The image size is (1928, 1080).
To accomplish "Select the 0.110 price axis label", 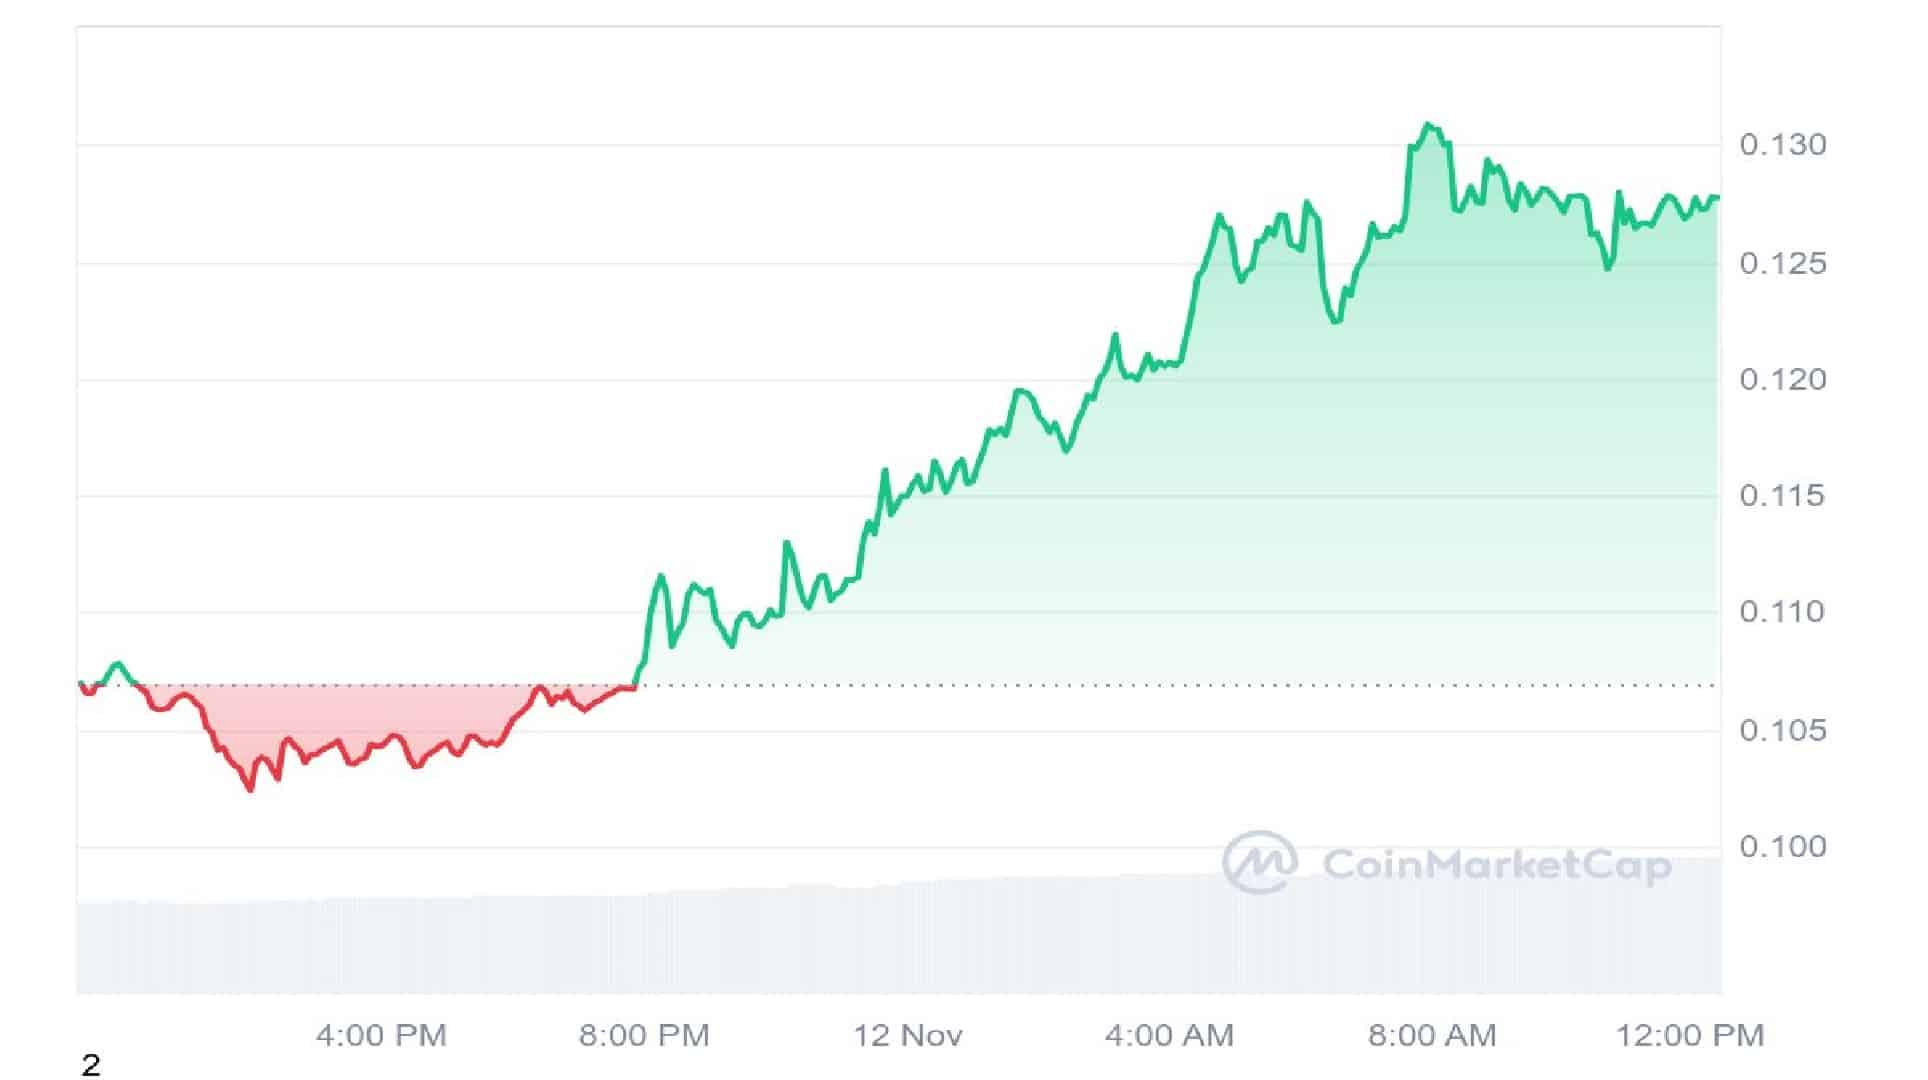I will pyautogui.click(x=1783, y=612).
